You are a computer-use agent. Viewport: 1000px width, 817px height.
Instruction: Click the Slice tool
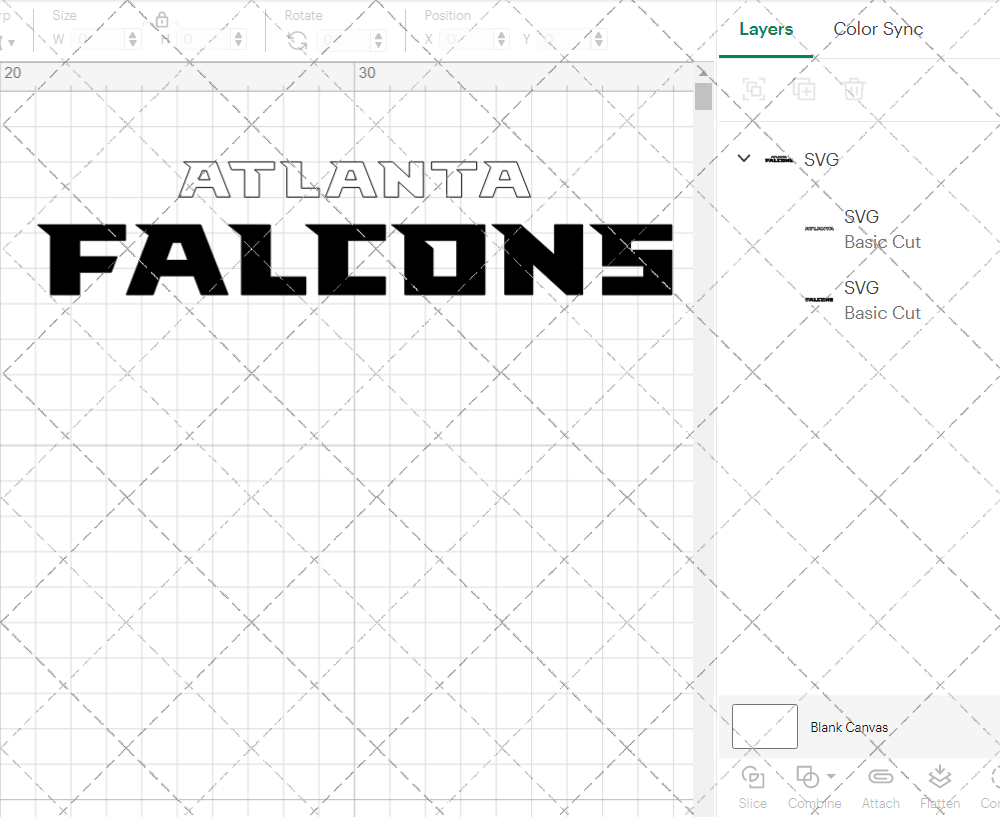753,788
